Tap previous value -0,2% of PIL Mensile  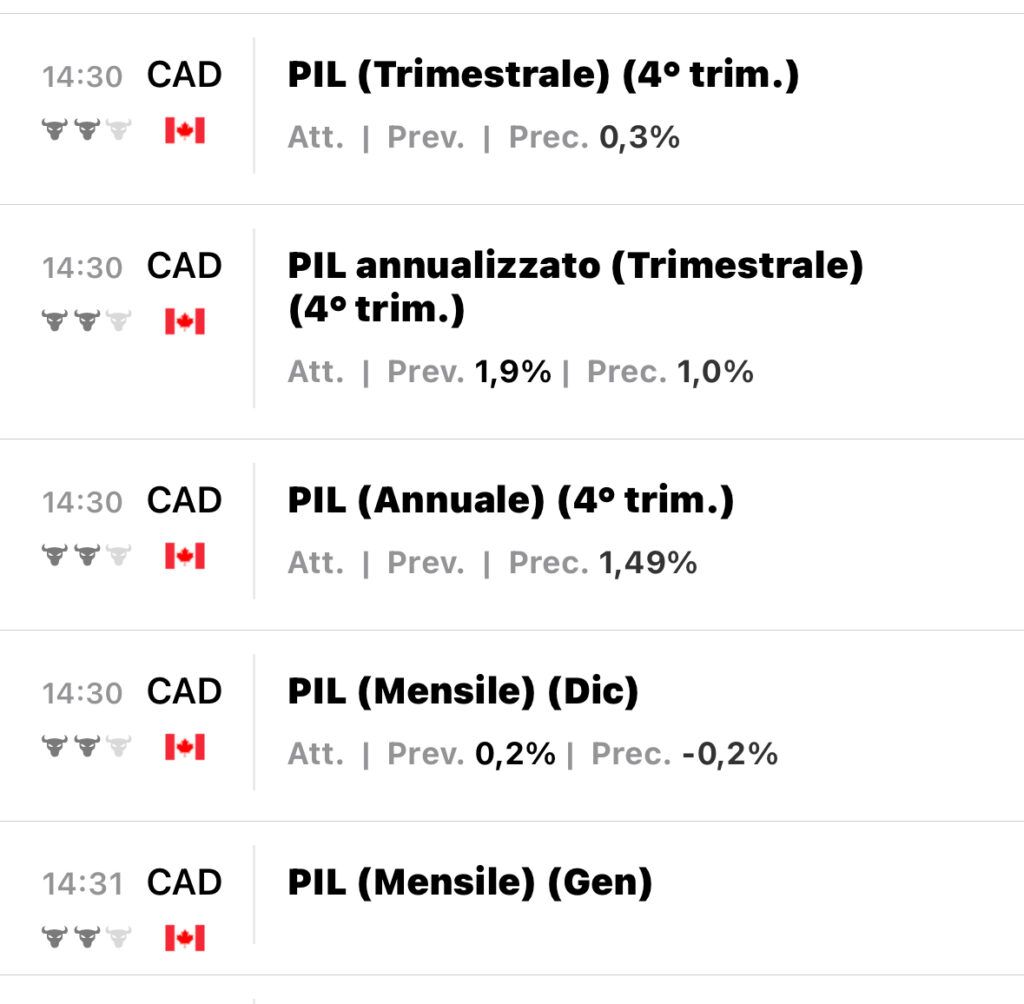tap(730, 754)
